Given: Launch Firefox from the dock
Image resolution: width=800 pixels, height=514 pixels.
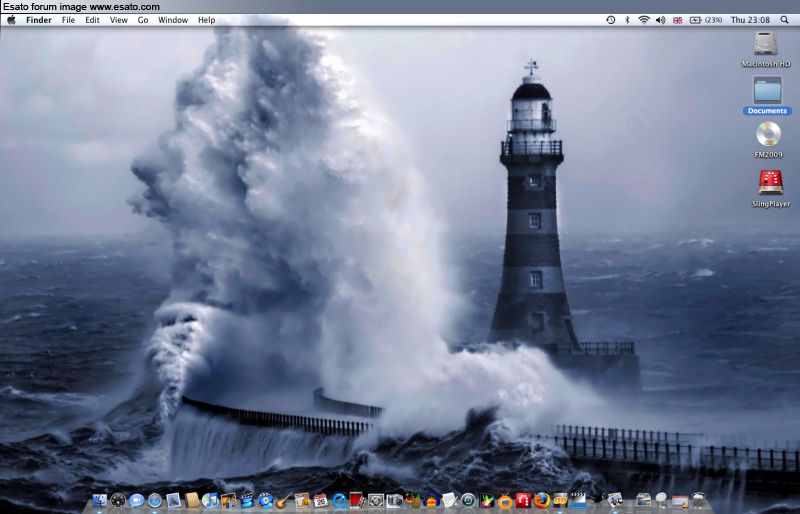Looking at the screenshot, I should pyautogui.click(x=541, y=500).
